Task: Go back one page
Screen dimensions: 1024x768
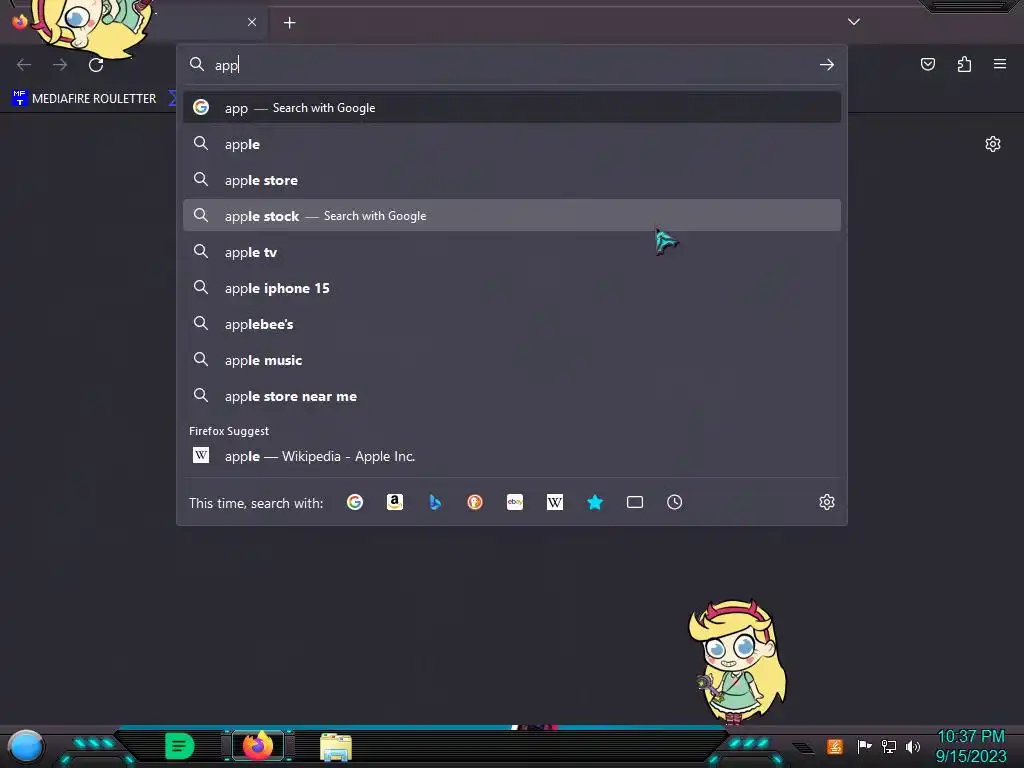Action: 24,65
